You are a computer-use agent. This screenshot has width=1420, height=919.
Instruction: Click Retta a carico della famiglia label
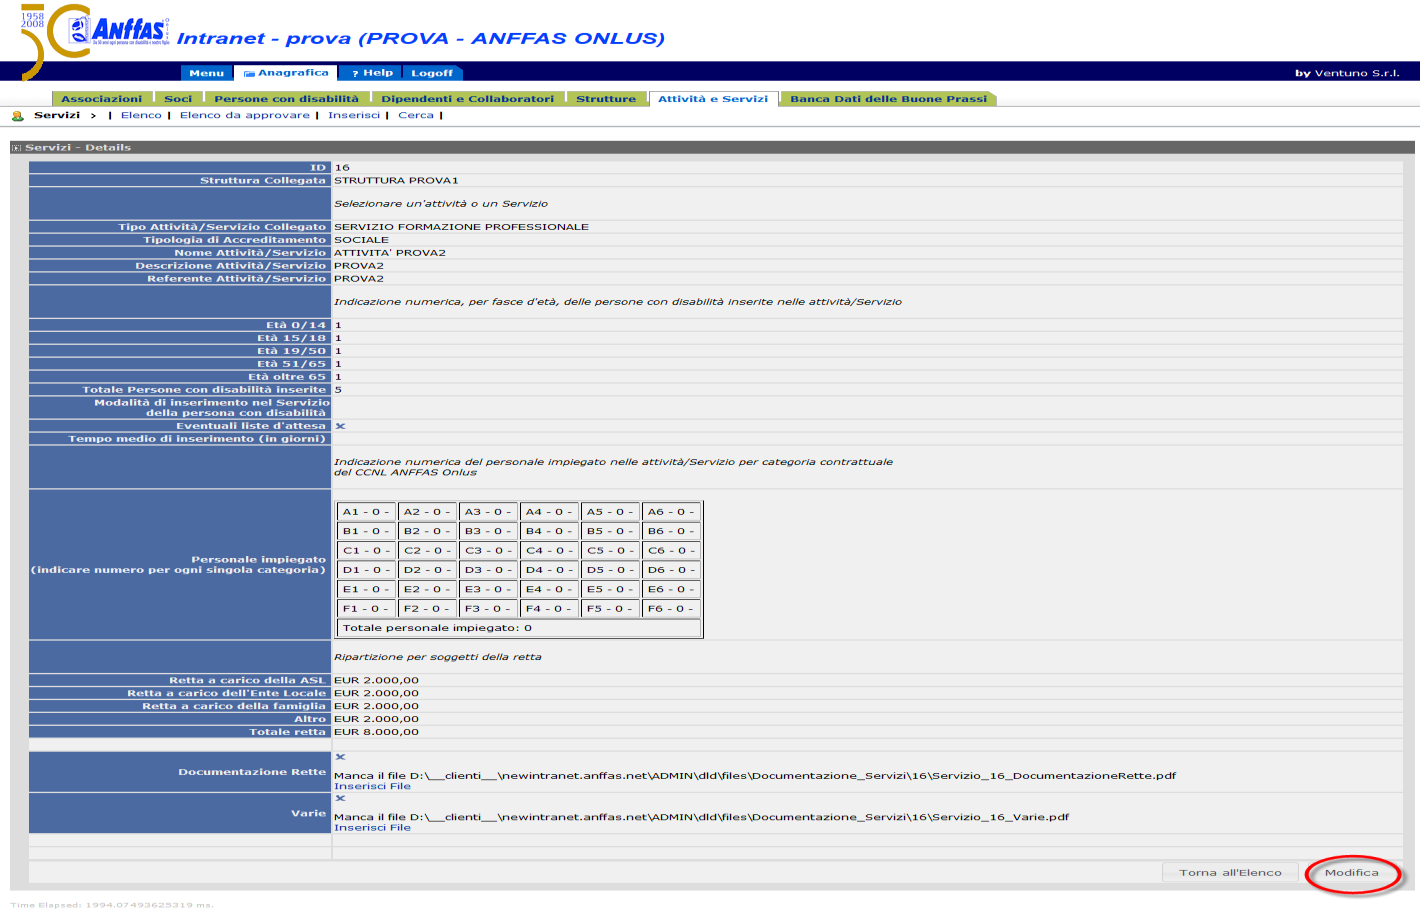click(x=234, y=706)
